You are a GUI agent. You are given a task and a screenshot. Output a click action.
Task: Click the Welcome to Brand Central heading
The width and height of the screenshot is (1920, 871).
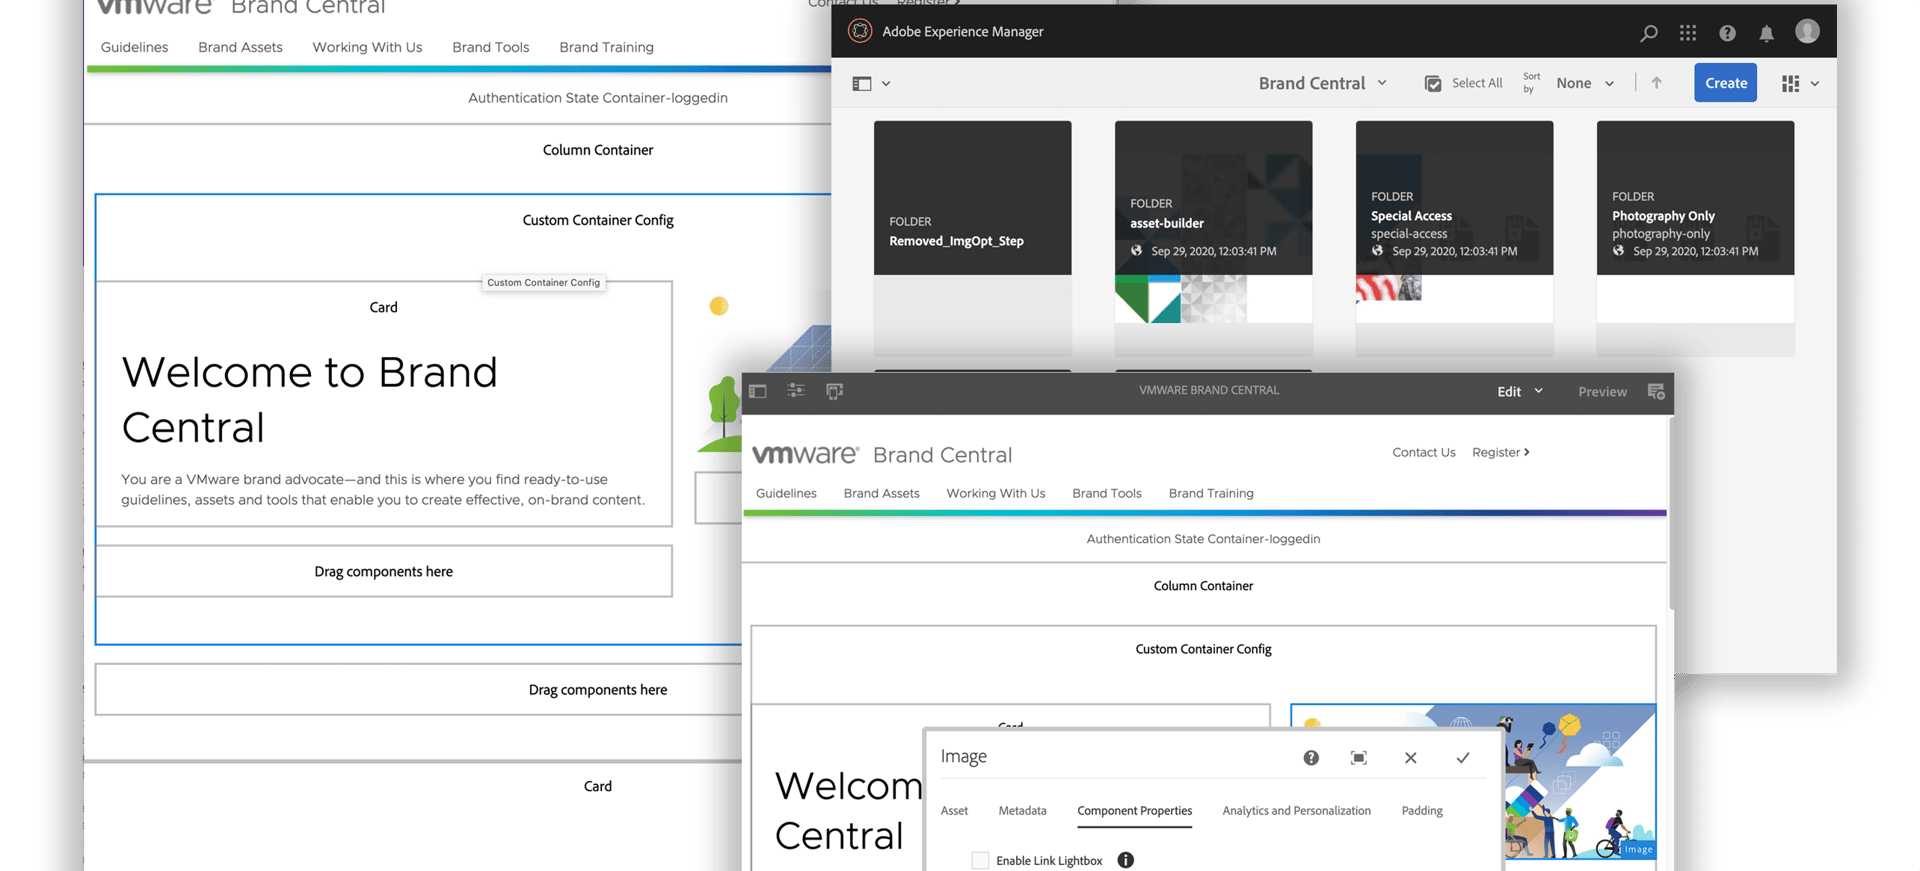(x=309, y=399)
